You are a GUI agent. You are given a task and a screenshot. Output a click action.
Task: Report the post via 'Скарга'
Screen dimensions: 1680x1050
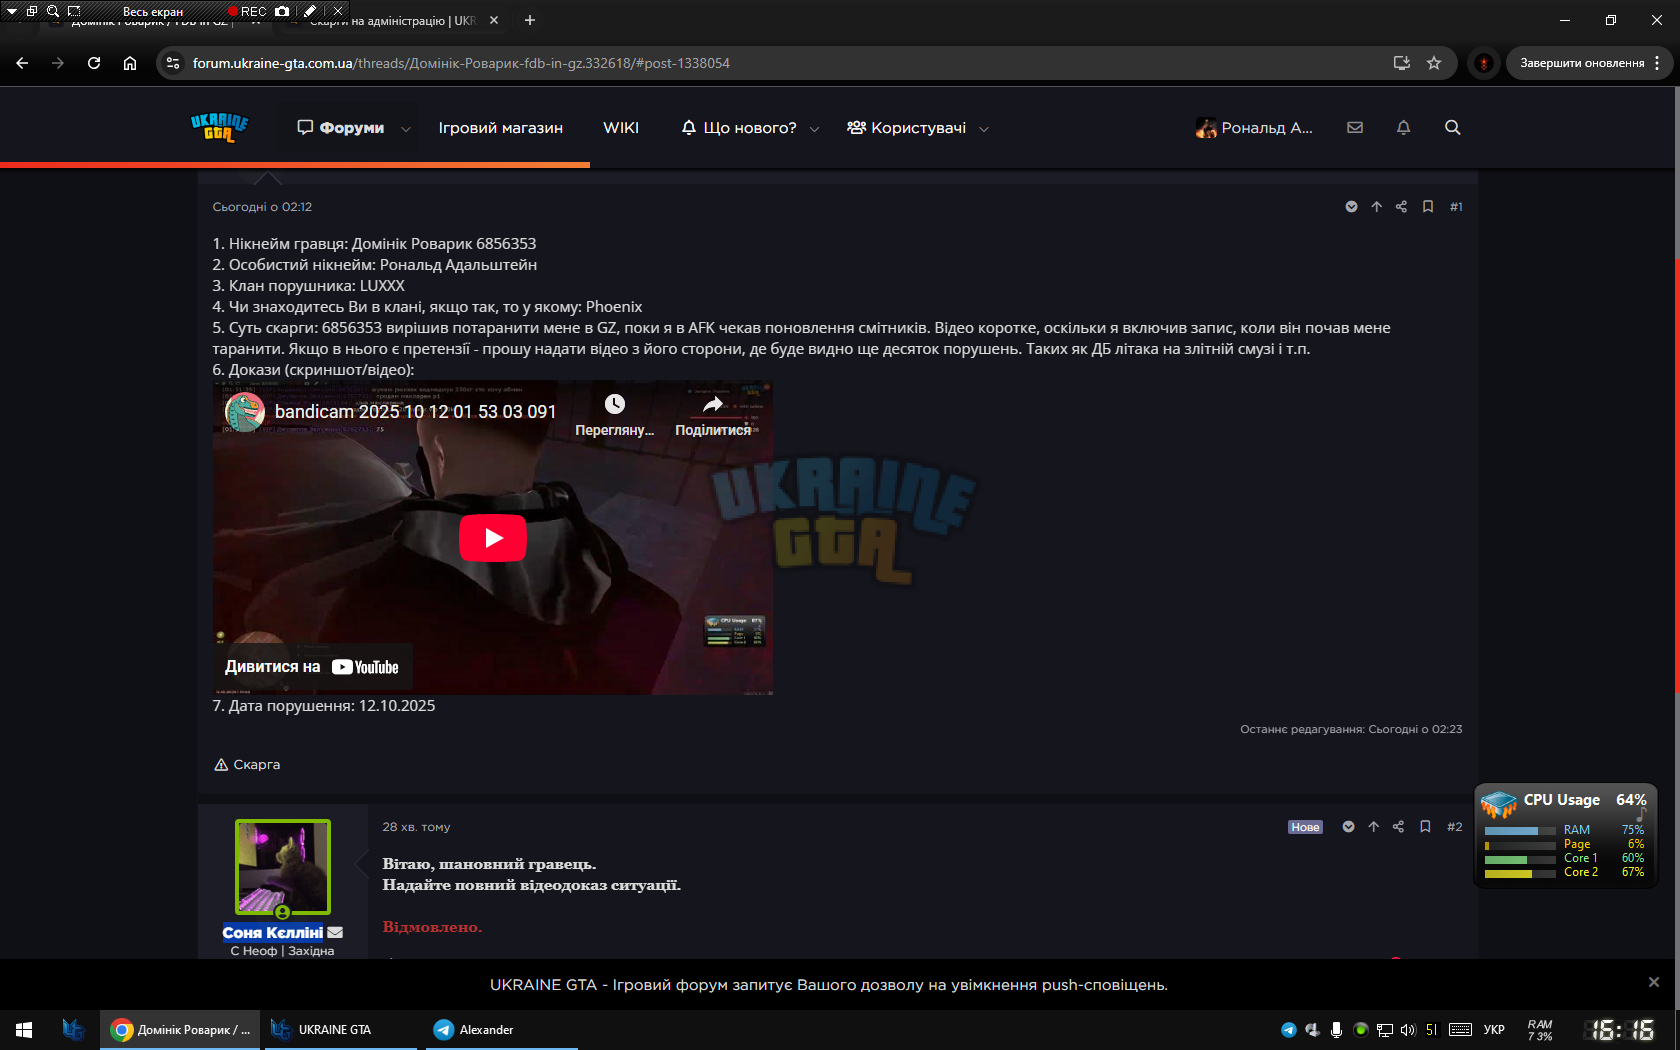click(247, 765)
